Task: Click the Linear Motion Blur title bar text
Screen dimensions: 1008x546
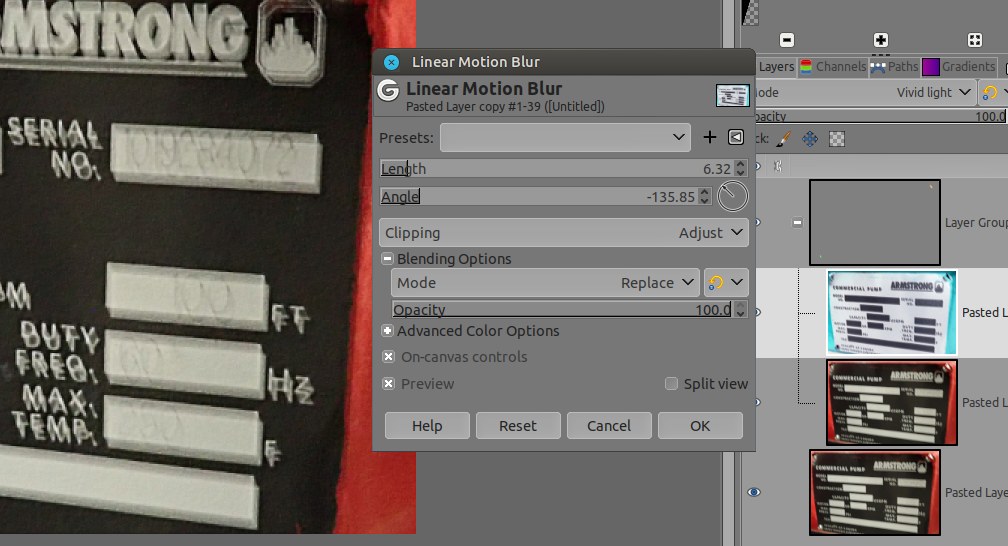Action: tap(476, 62)
